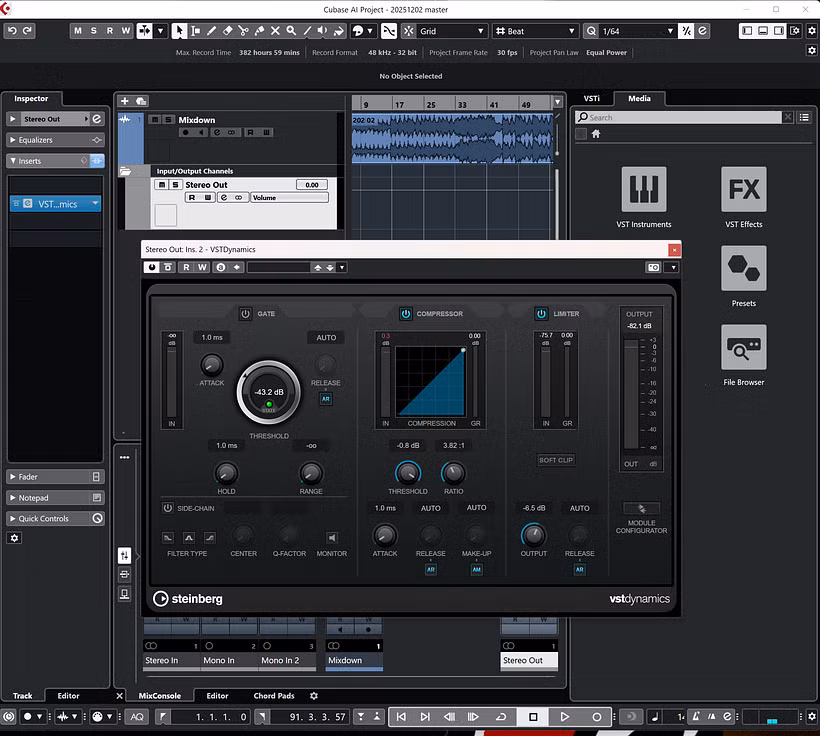Screen dimensions: 820x736
Task: Select the Erase tool in toolbar
Action: click(x=227, y=31)
